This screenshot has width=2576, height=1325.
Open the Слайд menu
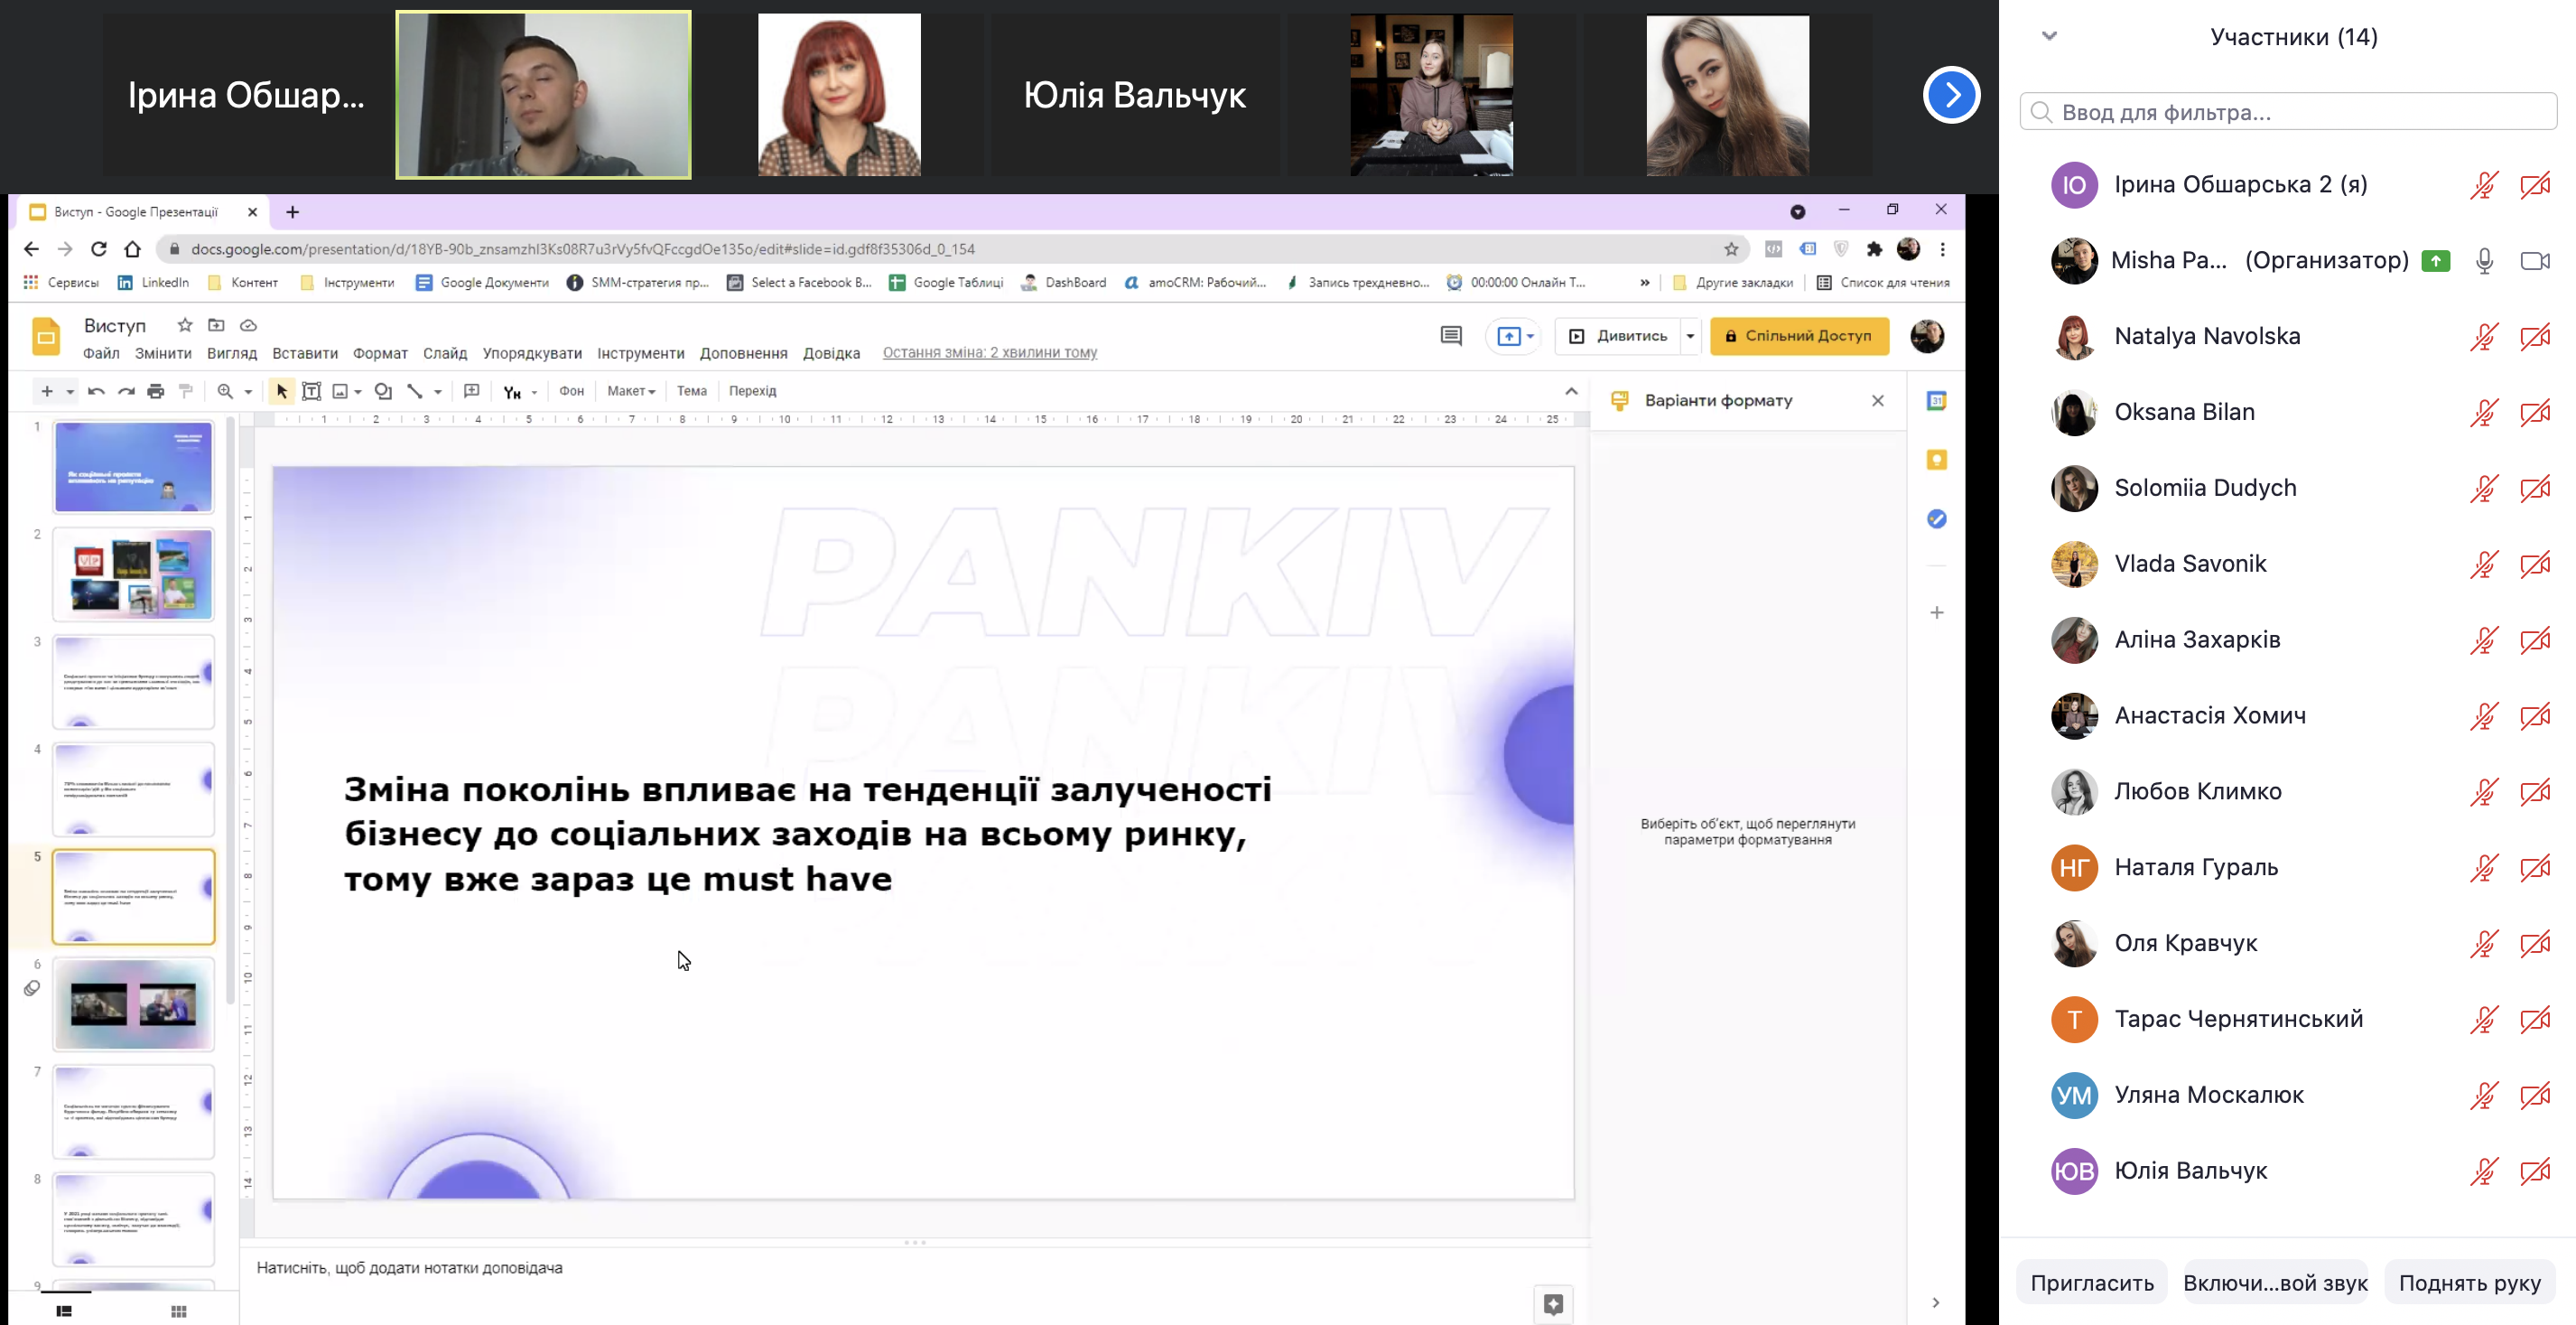click(445, 353)
